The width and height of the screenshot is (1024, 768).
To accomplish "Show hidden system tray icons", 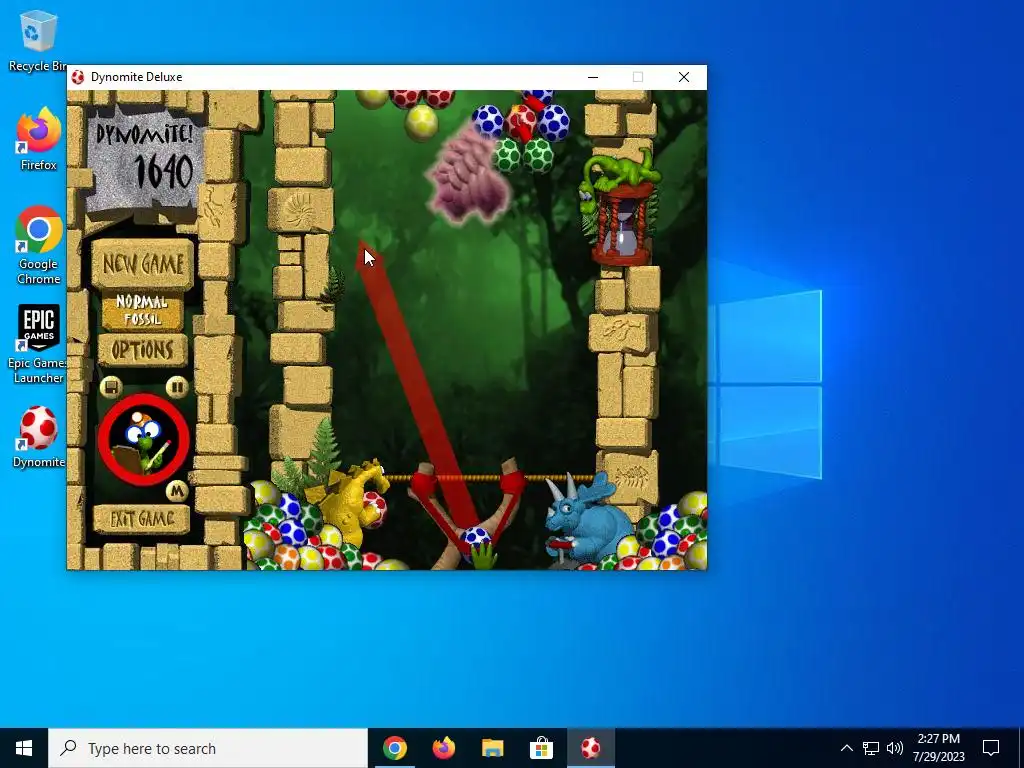I will [x=846, y=748].
